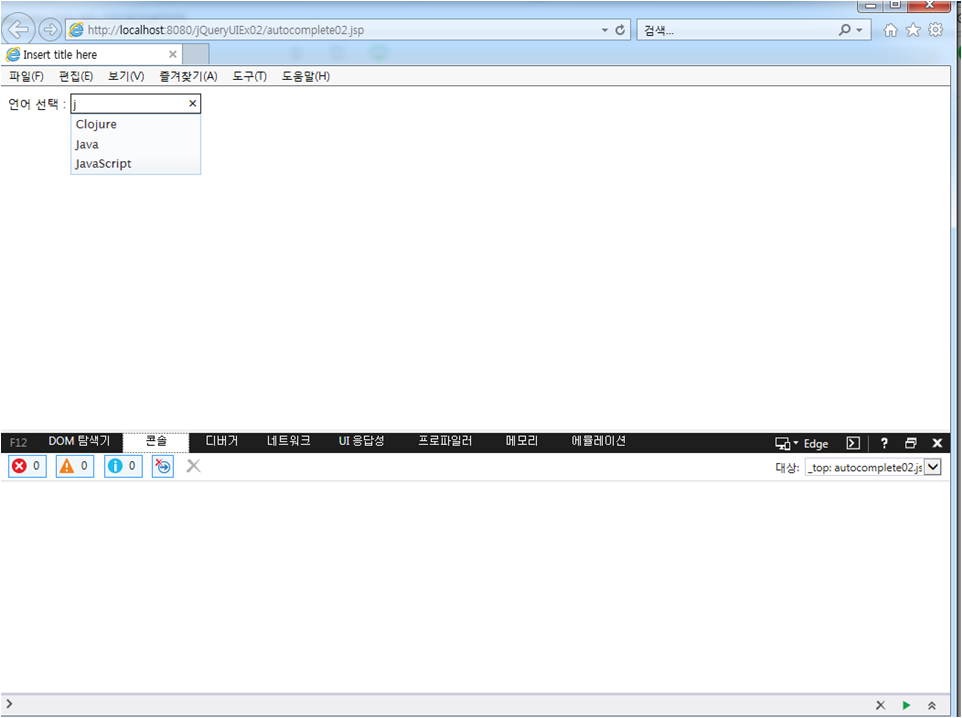The width and height of the screenshot is (962, 718).
Task: Open Favorites with the star icon
Action: coord(913,29)
